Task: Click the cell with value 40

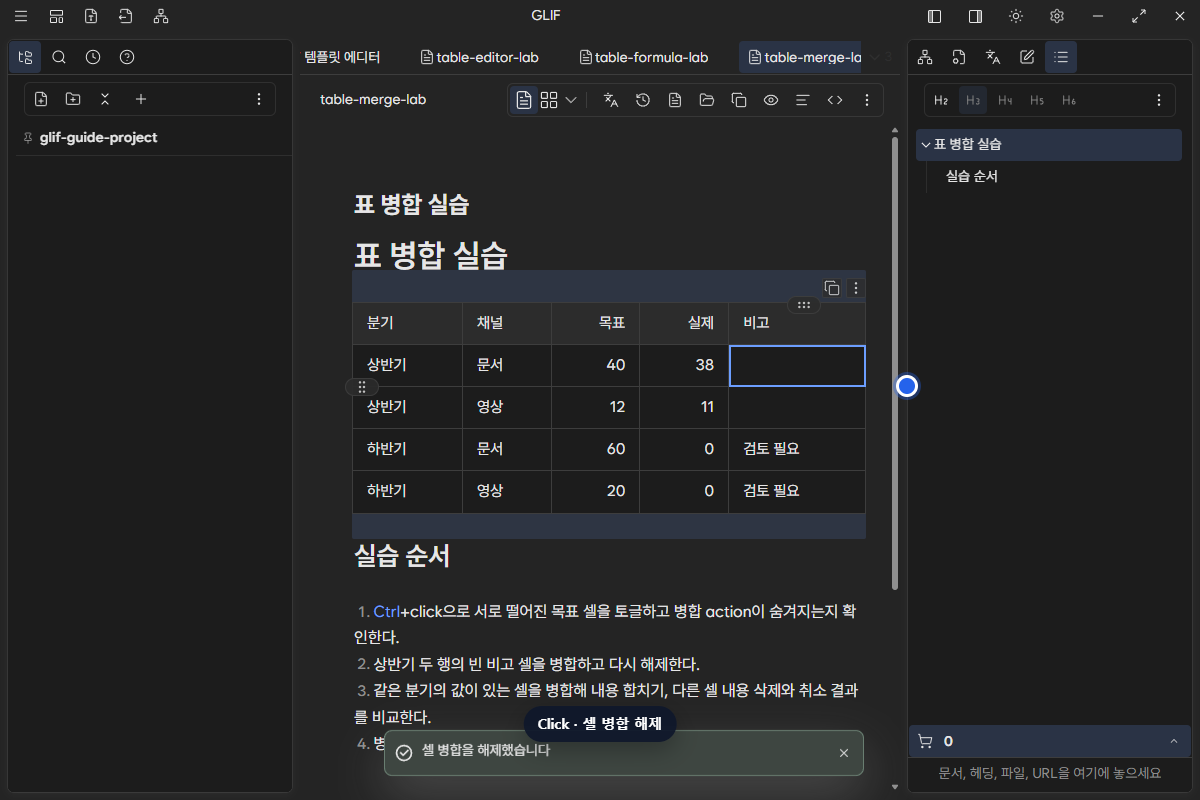Action: tap(596, 365)
